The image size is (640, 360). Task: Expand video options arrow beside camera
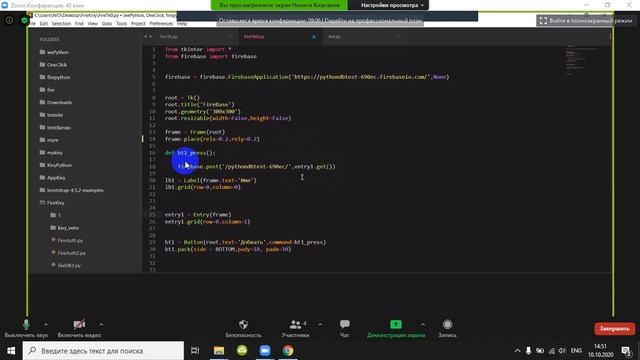[101, 324]
